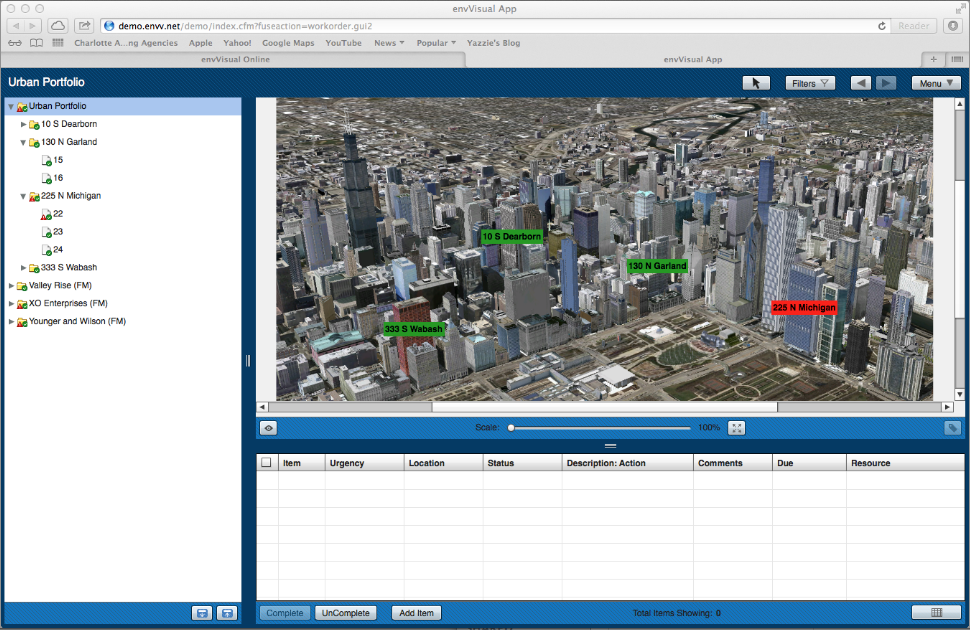
Task: Open the Popular bookmarks menu
Action: [x=436, y=43]
